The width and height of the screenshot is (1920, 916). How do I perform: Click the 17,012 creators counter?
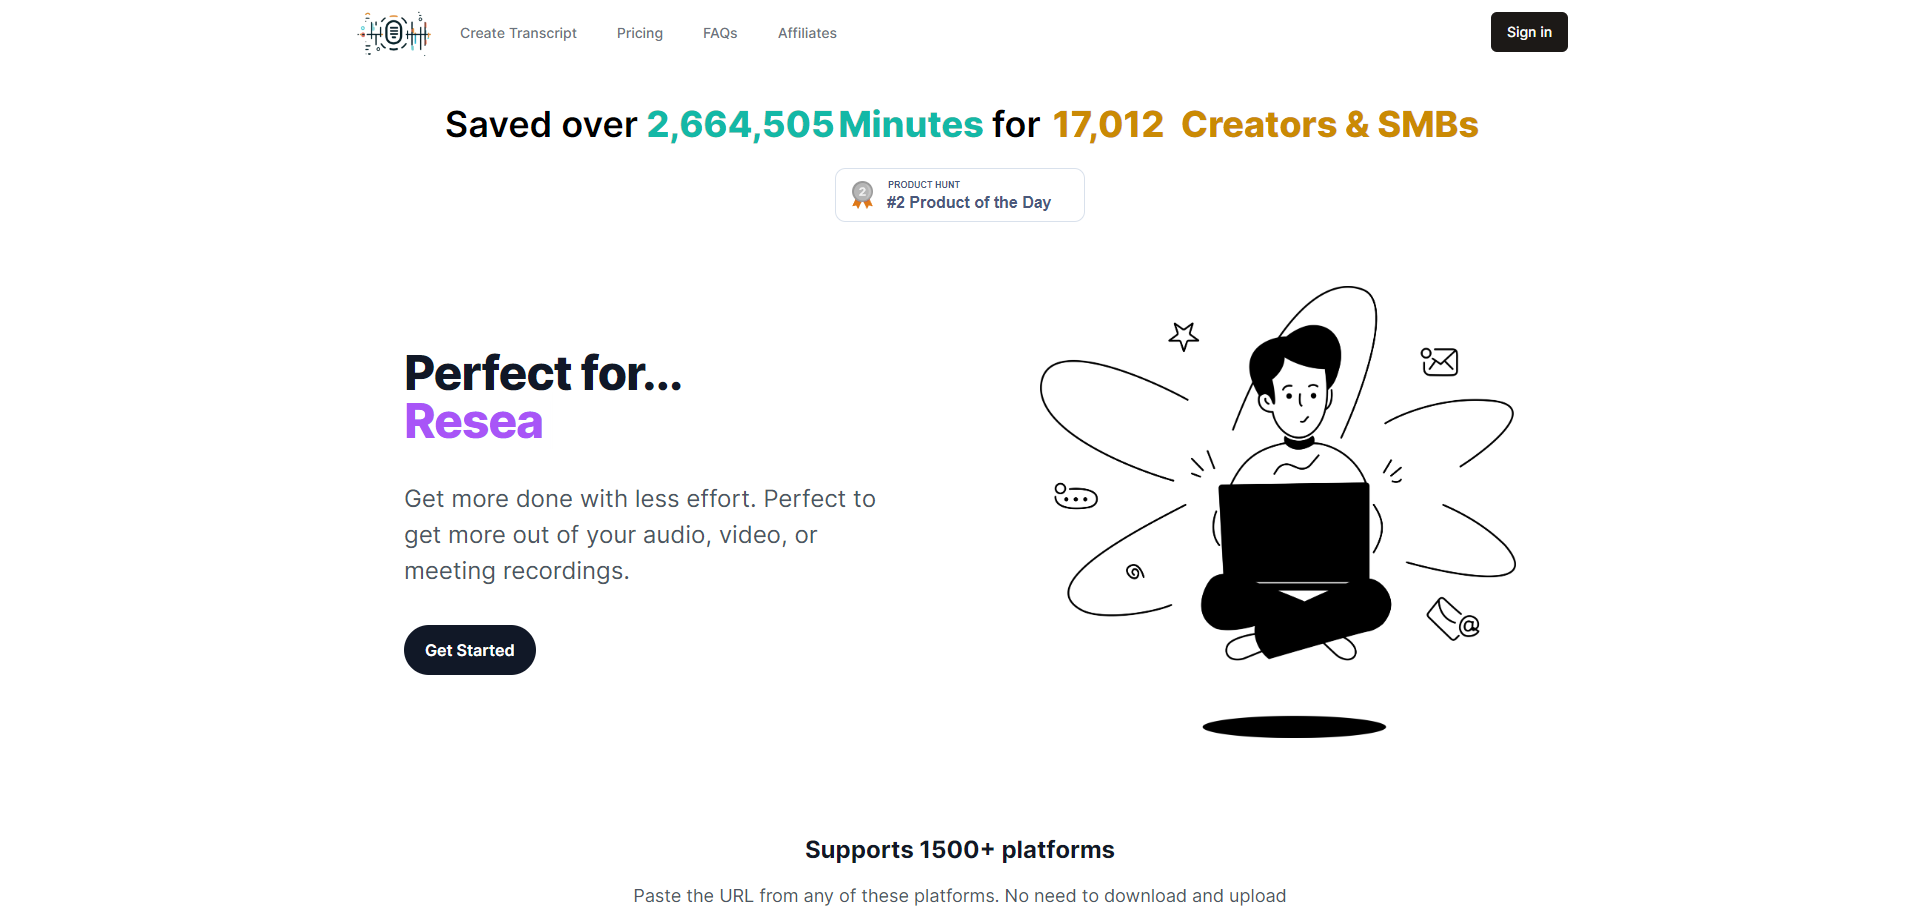[x=1108, y=125]
